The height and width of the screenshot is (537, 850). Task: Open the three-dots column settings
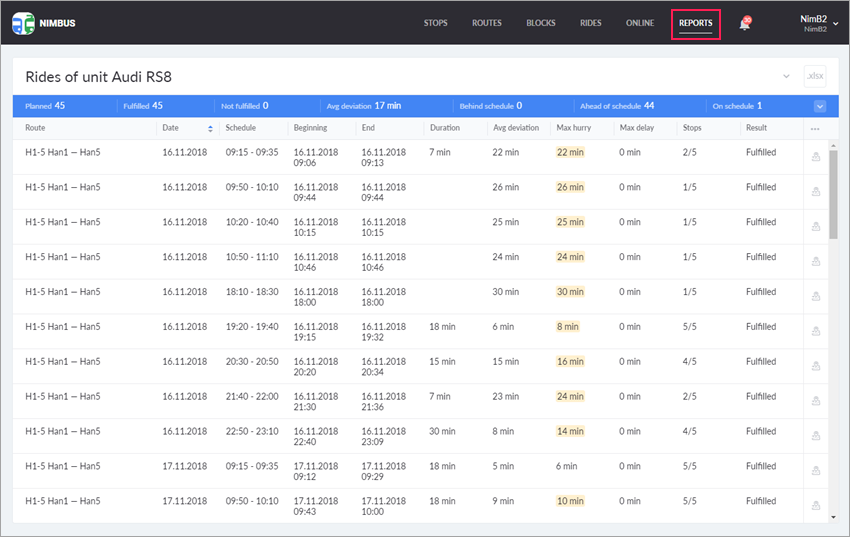point(815,129)
